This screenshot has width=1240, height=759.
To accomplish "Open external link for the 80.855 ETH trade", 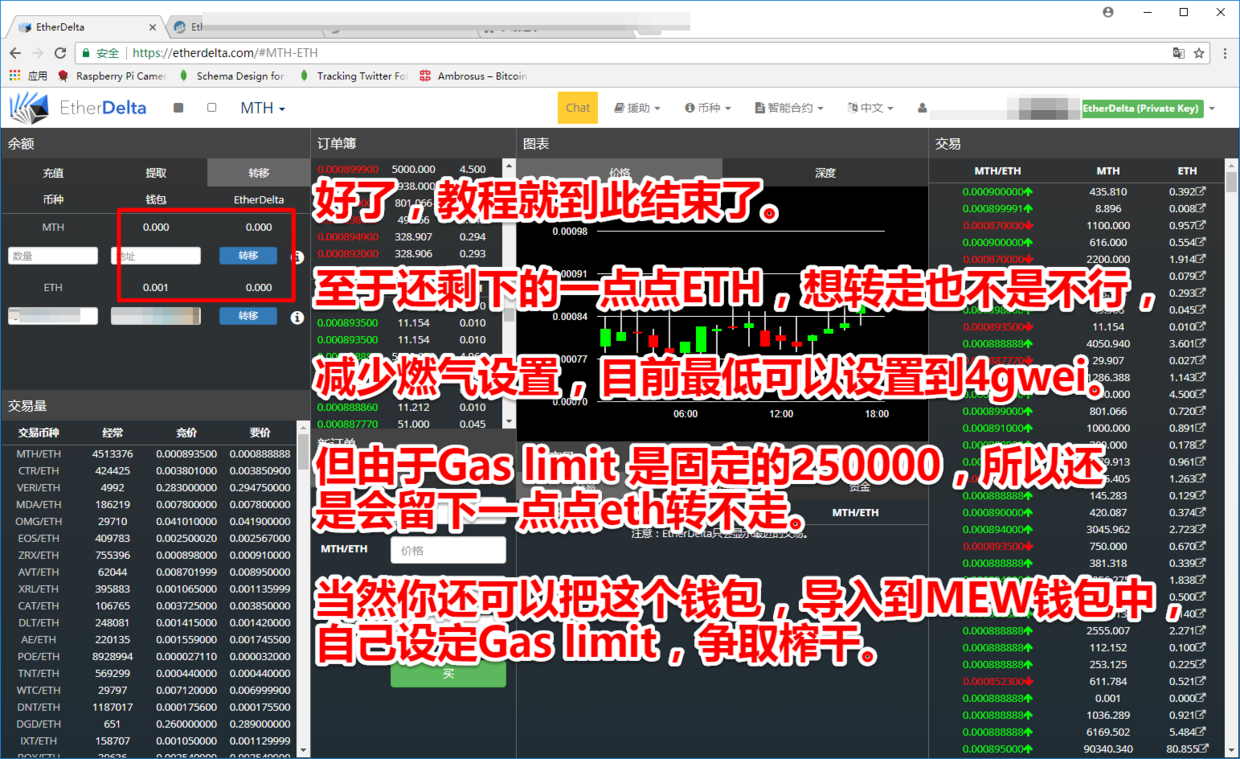I will 1203,749.
